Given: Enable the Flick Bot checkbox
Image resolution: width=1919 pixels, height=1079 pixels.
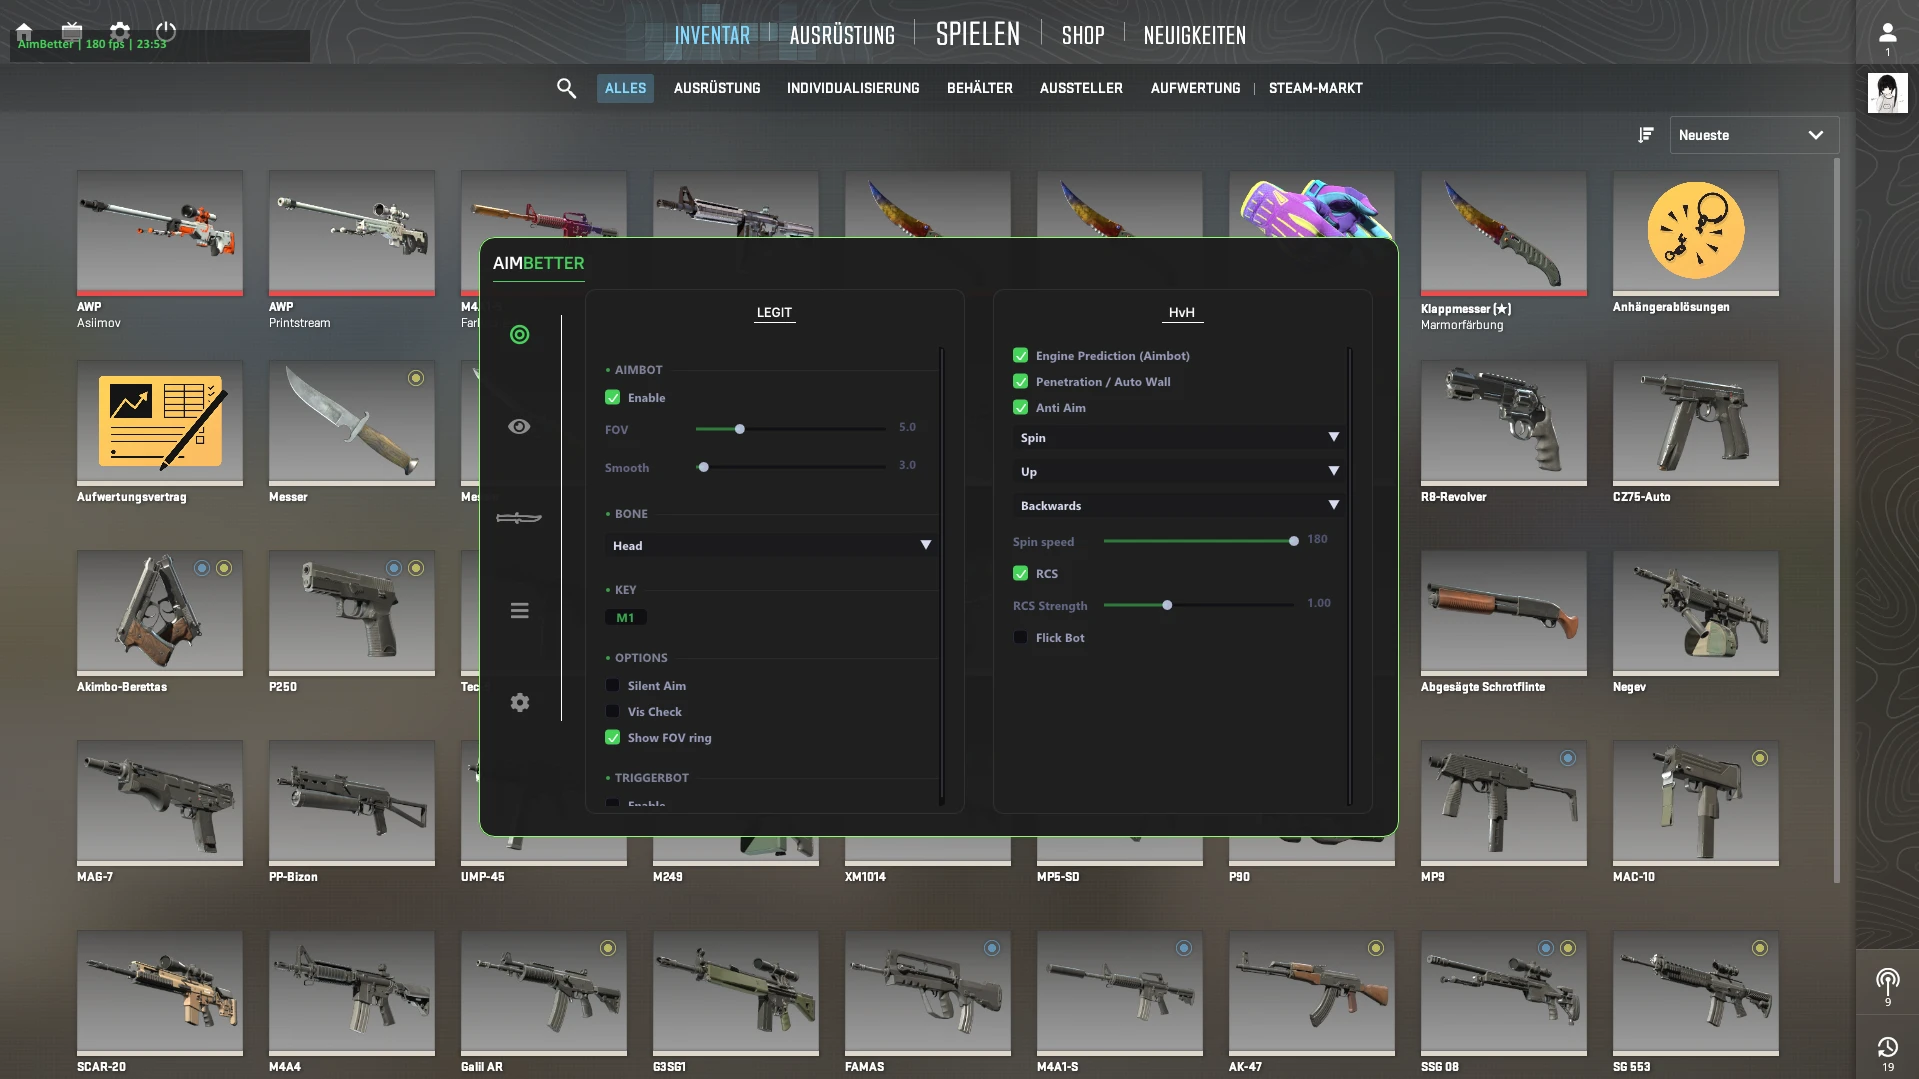Looking at the screenshot, I should click(x=1020, y=637).
